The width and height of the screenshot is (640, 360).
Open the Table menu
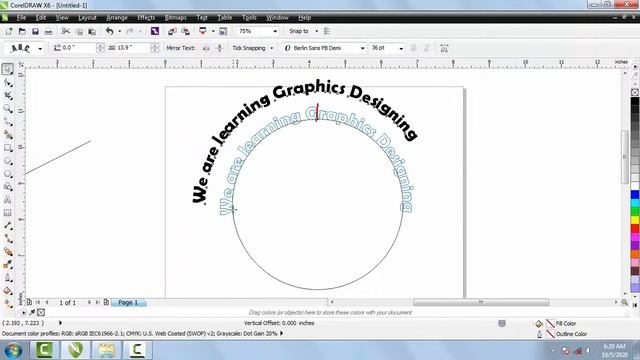pyautogui.click(x=224, y=18)
